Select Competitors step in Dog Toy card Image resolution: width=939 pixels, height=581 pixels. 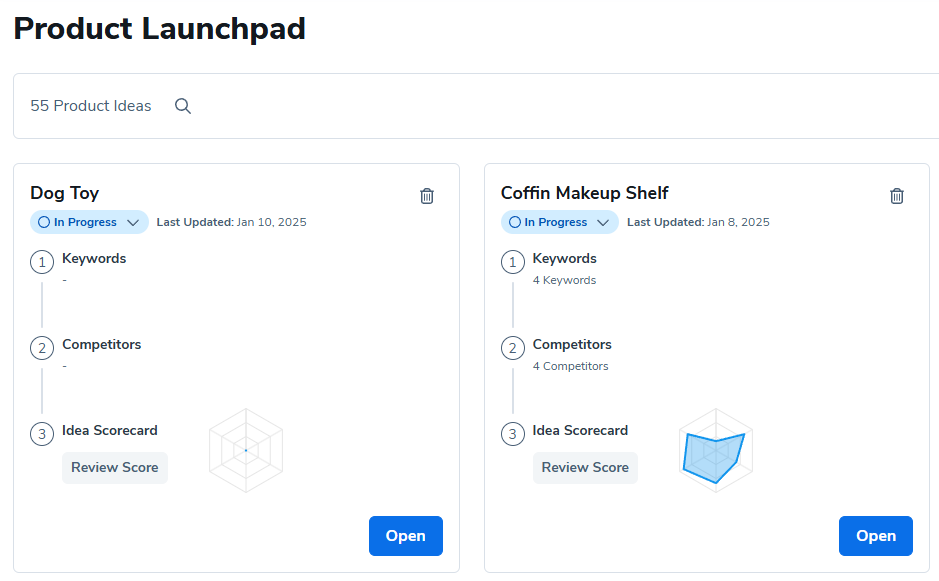(102, 345)
